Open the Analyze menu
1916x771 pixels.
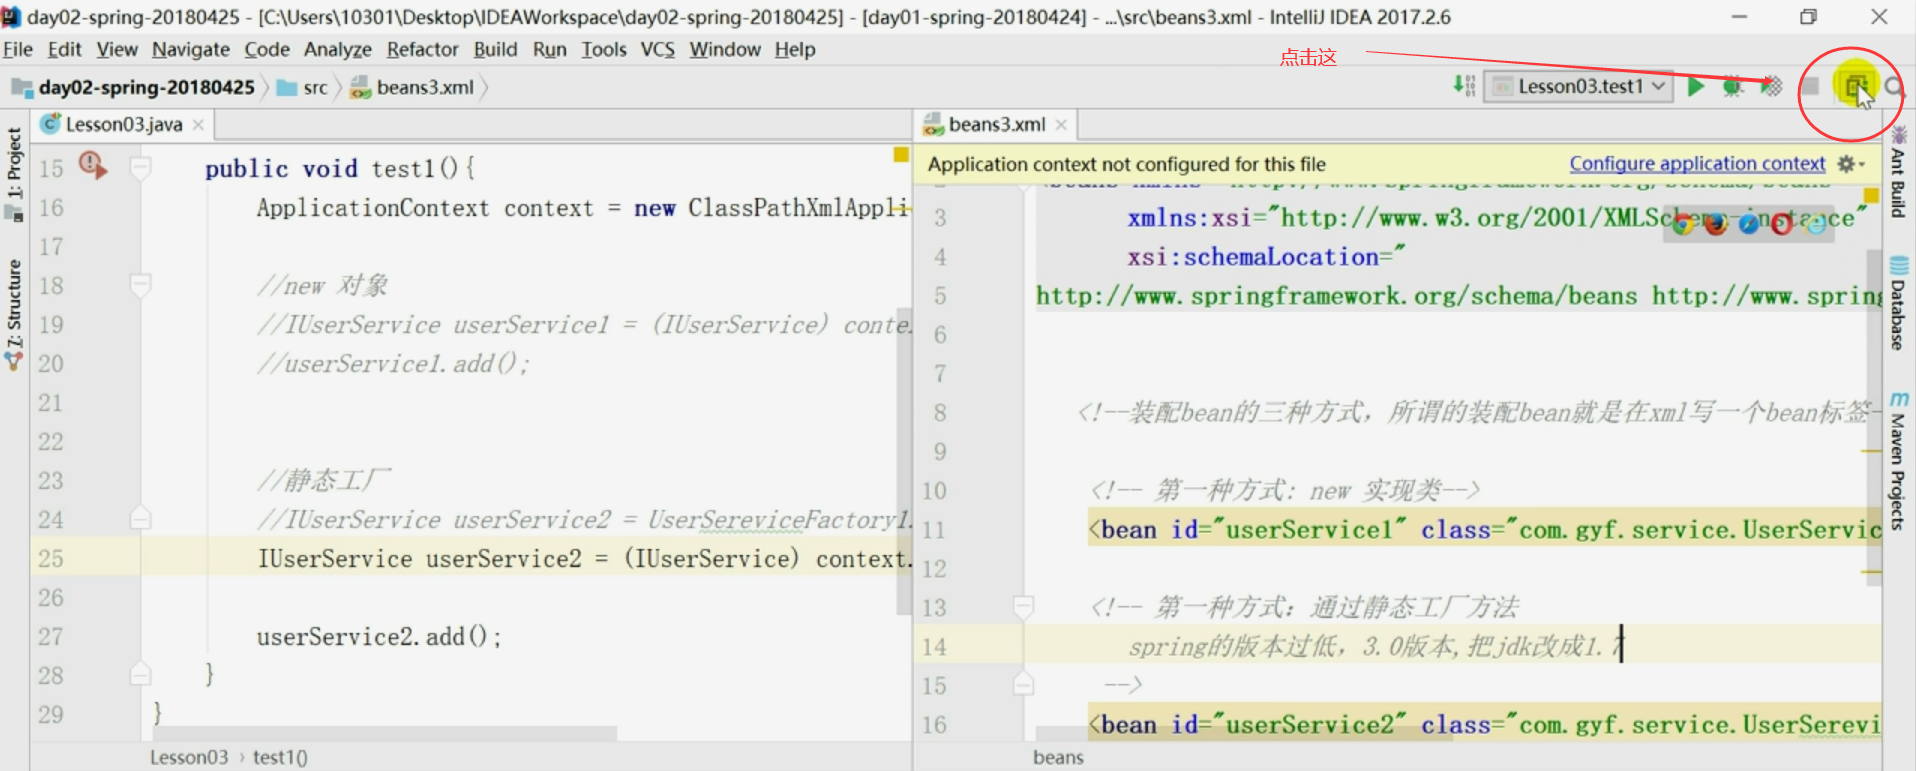(338, 49)
